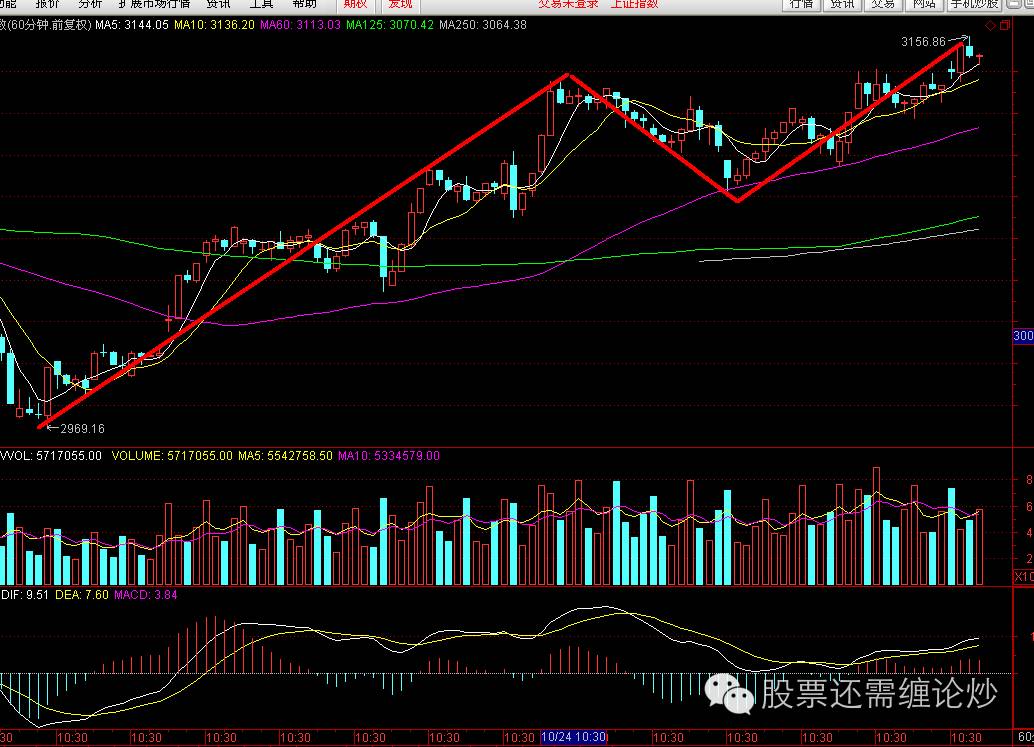Click the 3156.86 high price label
This screenshot has width=1034, height=747.
[x=923, y=42]
